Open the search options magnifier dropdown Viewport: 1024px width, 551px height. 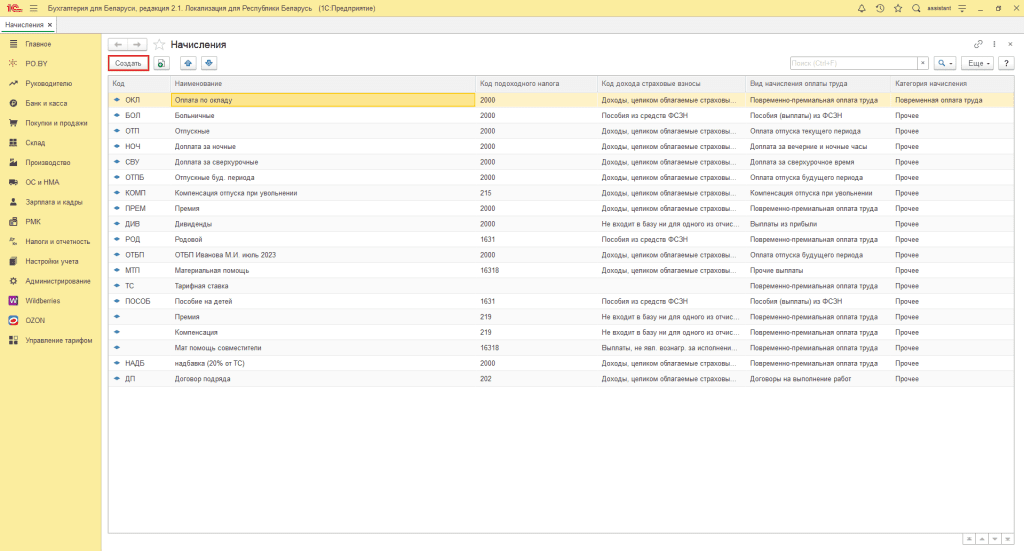pos(945,63)
